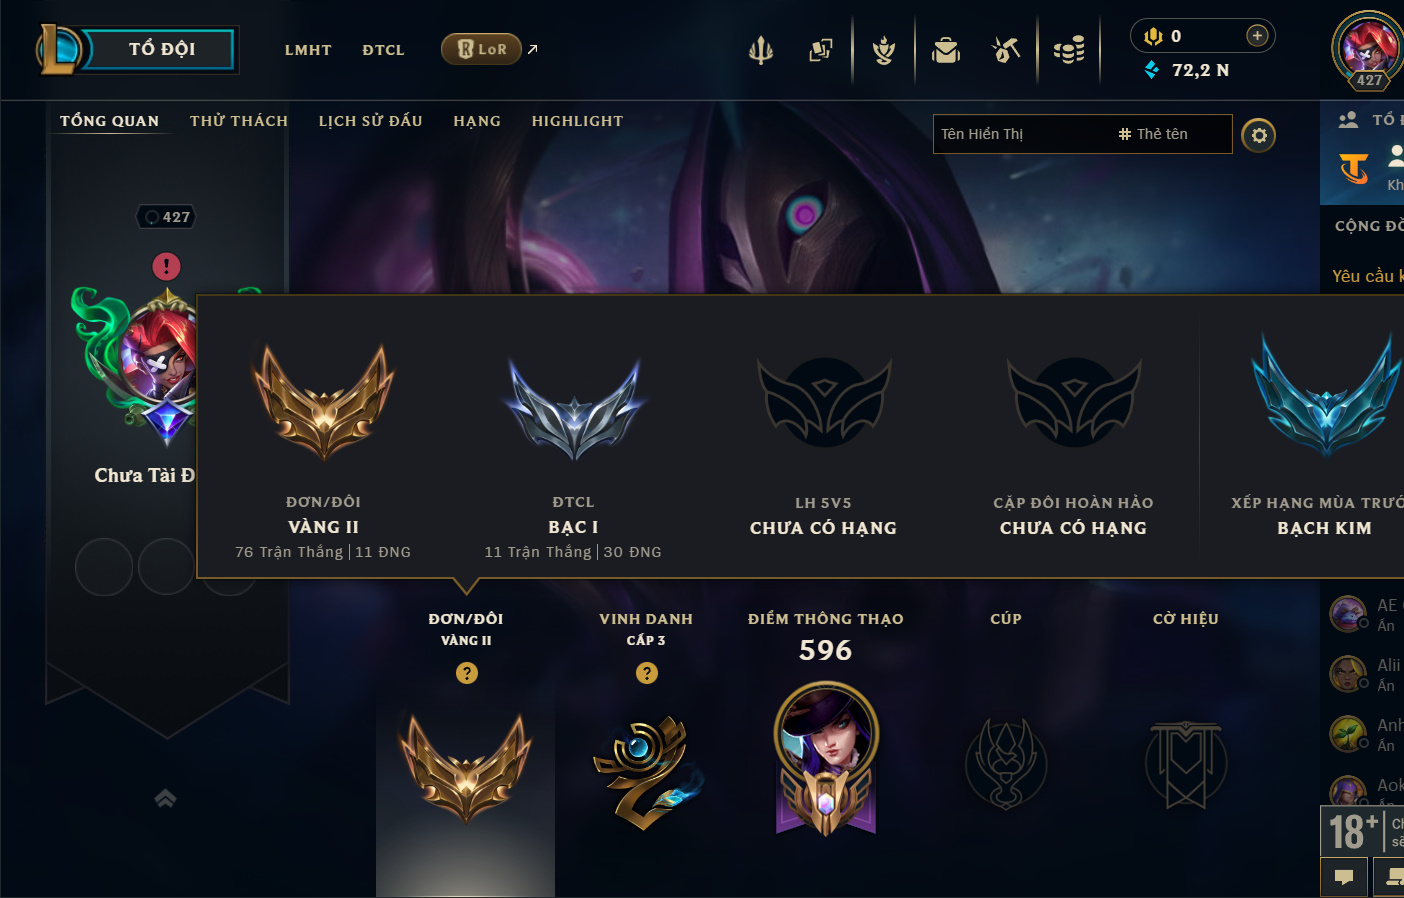Viewport: 1404px width, 898px height.
Task: Select the ĐTCL game menu item
Action: (x=383, y=50)
